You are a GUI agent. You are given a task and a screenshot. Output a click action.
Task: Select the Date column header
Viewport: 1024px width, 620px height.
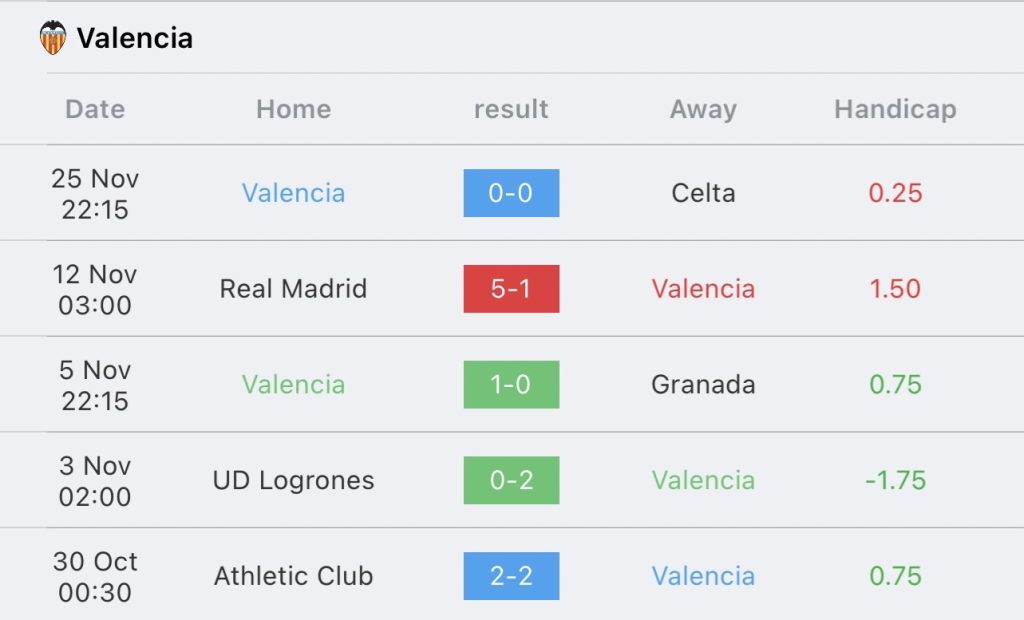(95, 109)
